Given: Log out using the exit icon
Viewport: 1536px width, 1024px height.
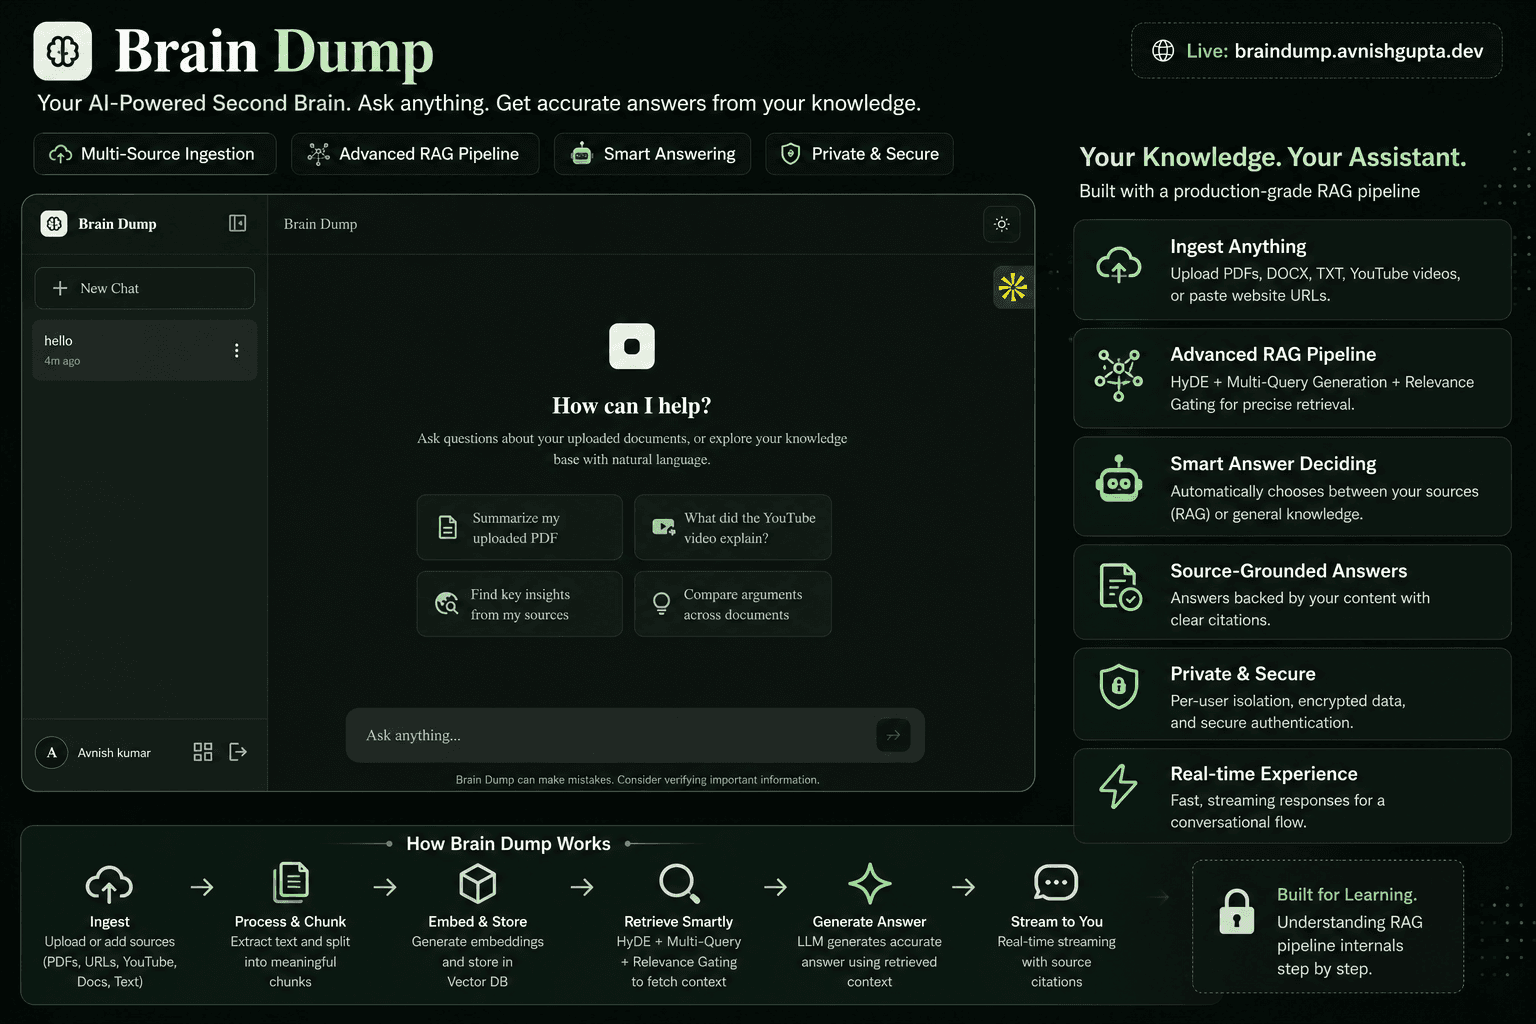Looking at the screenshot, I should [238, 752].
